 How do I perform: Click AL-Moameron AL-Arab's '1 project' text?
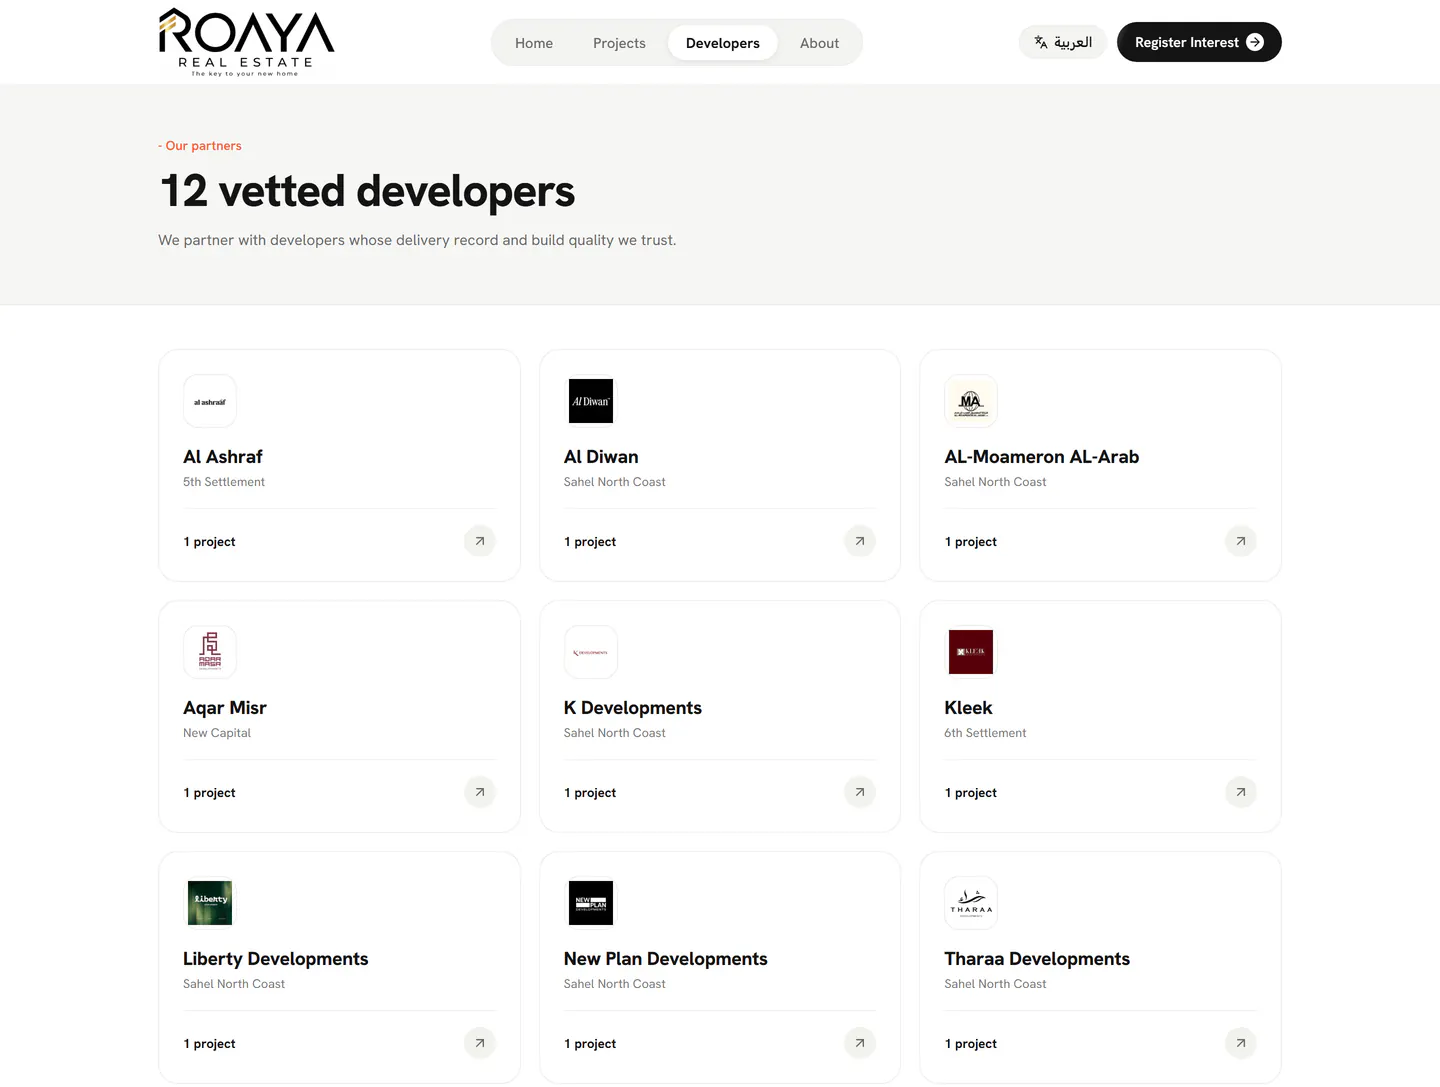(x=971, y=542)
